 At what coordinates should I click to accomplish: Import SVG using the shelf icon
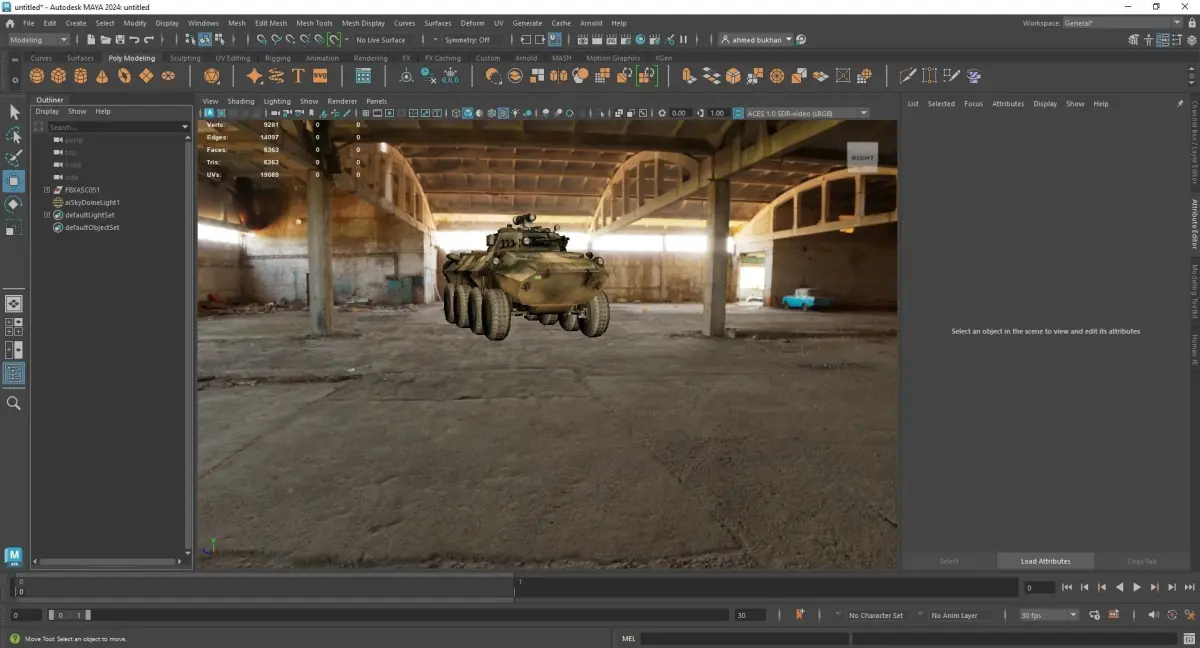point(320,76)
